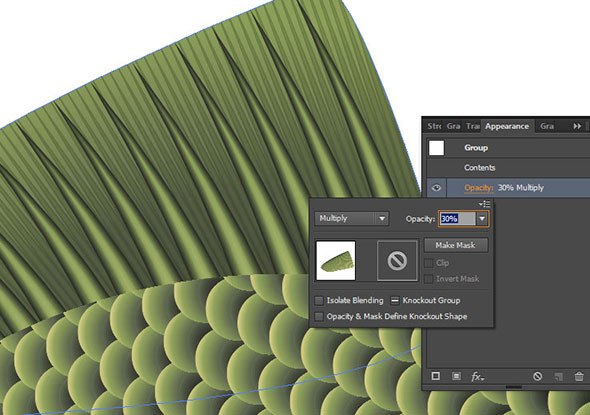
Task: Click Add New Fill icon in Appearance footer
Action: click(x=456, y=376)
